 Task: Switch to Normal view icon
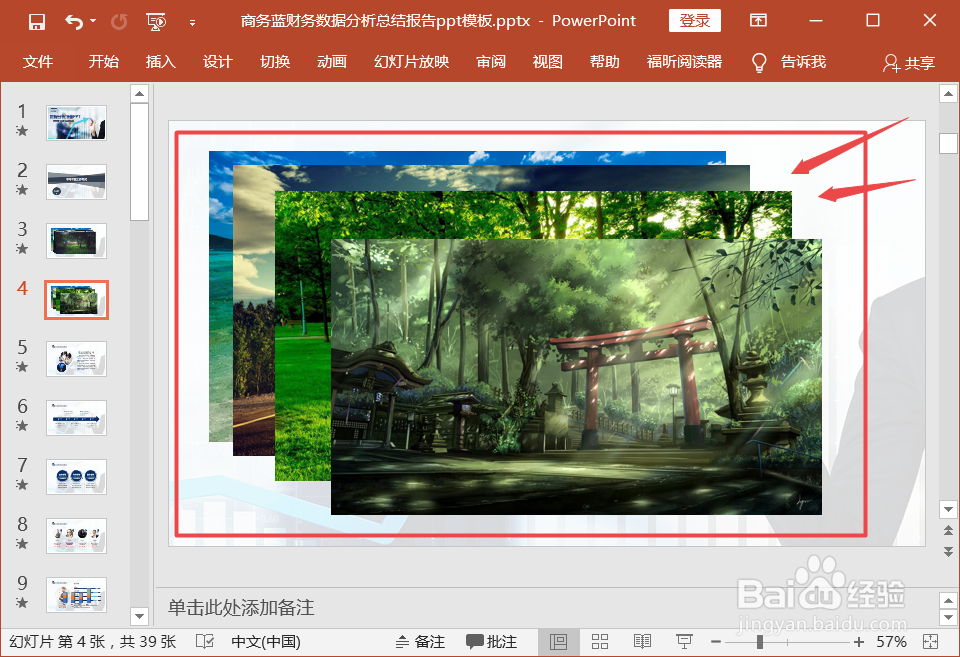tap(558, 642)
